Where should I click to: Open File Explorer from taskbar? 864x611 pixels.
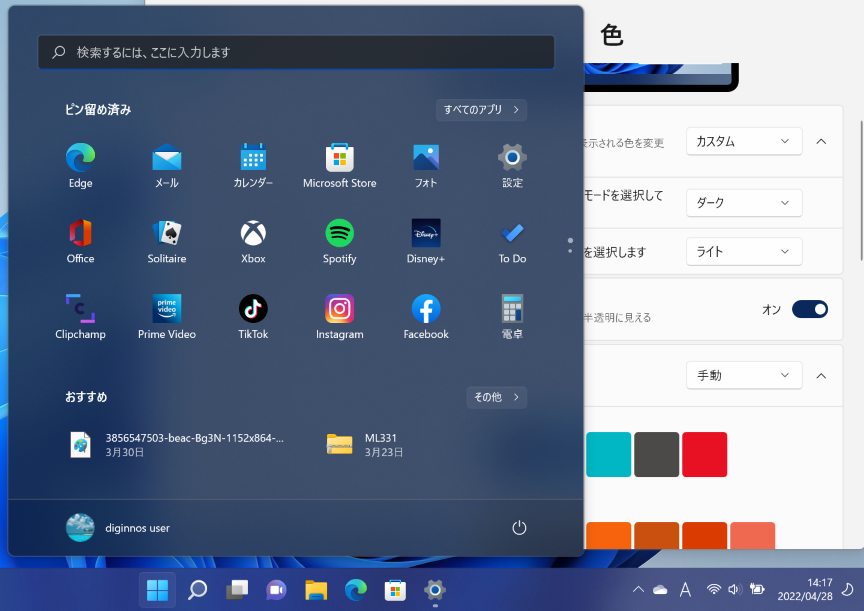[x=316, y=591]
